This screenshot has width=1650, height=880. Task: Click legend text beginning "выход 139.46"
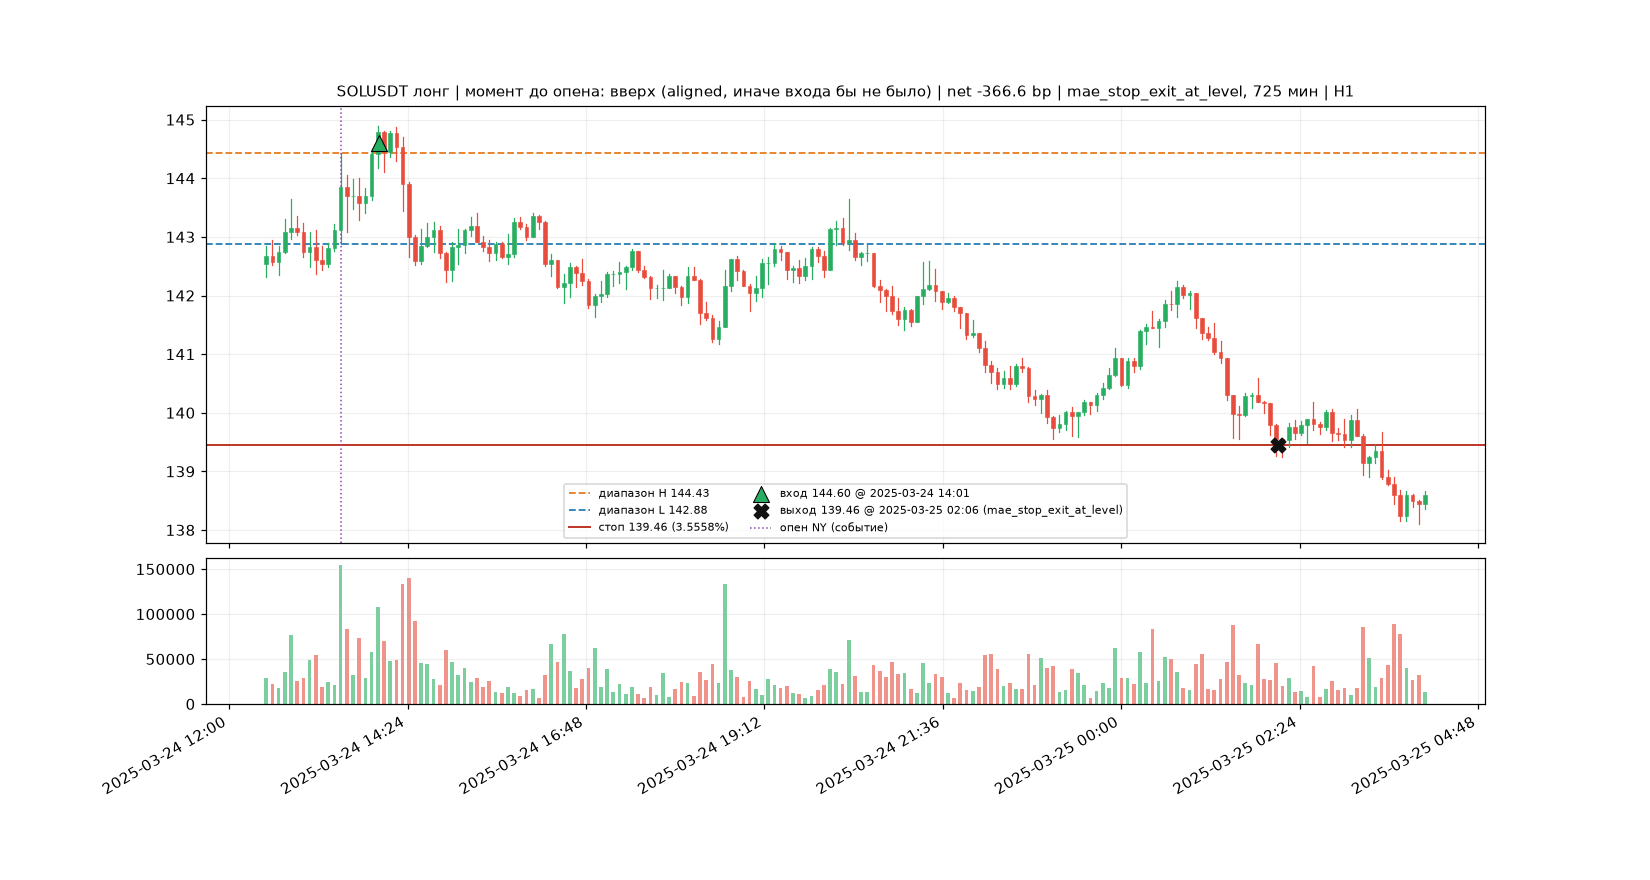pyautogui.click(x=951, y=510)
